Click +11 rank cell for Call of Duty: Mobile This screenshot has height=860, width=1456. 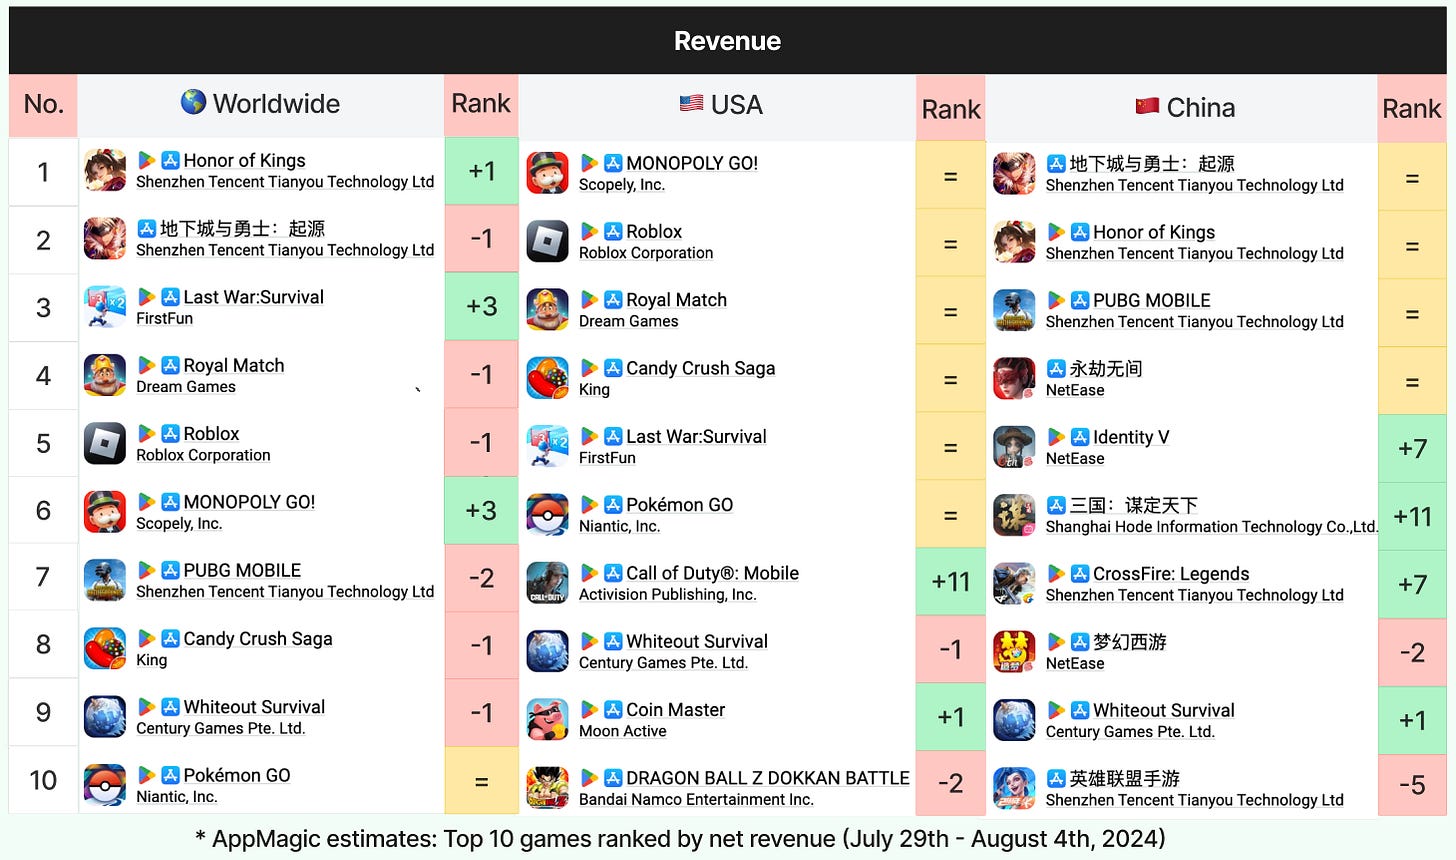951,581
